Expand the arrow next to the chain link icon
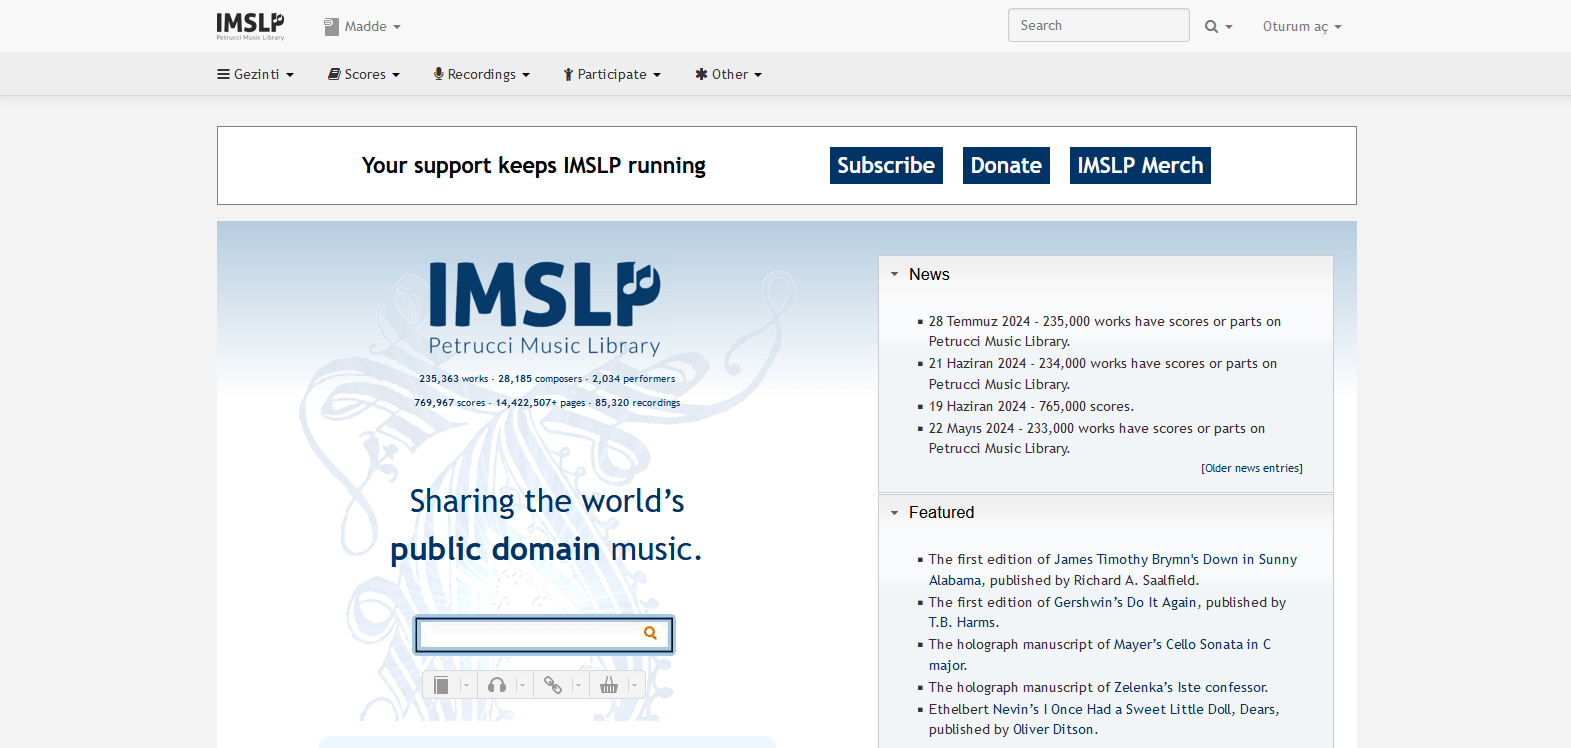 [x=578, y=685]
